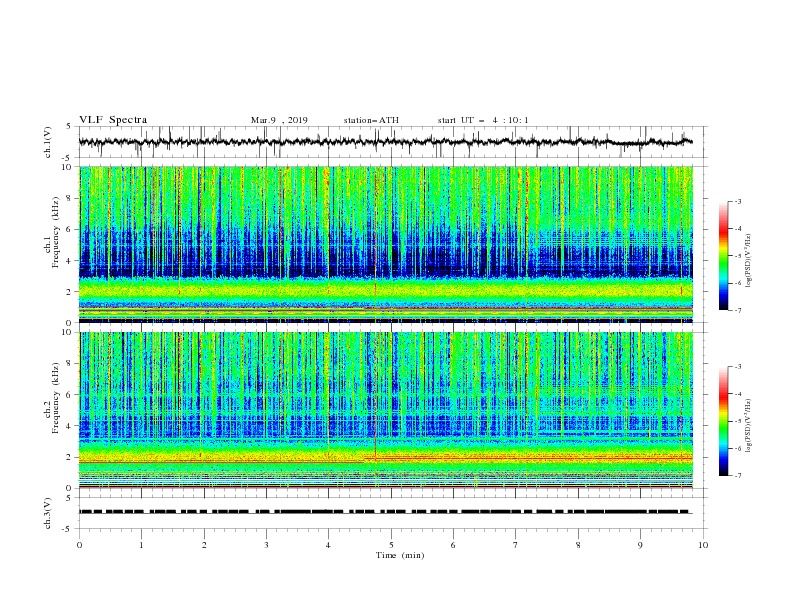Viewport: 792px width, 612px height.
Task: Click the '7' tick on the time axis
Action: tap(516, 545)
